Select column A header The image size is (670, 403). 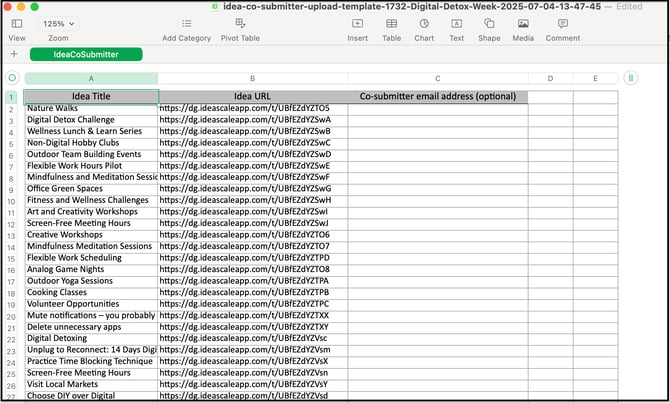pos(91,78)
